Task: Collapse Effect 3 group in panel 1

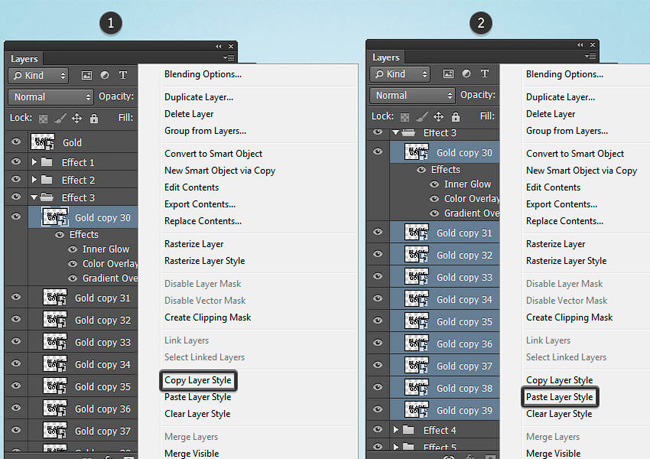Action: click(34, 197)
